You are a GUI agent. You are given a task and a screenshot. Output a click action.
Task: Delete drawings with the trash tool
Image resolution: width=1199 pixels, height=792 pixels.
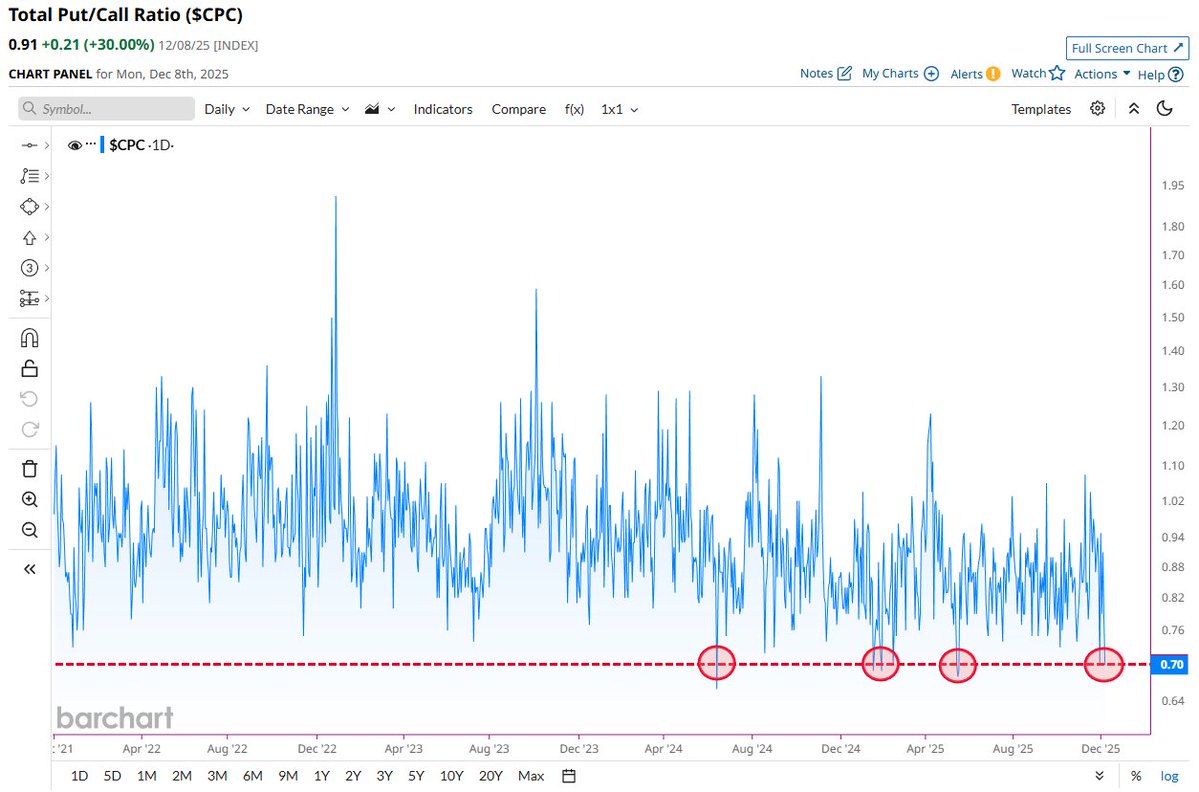coord(29,468)
